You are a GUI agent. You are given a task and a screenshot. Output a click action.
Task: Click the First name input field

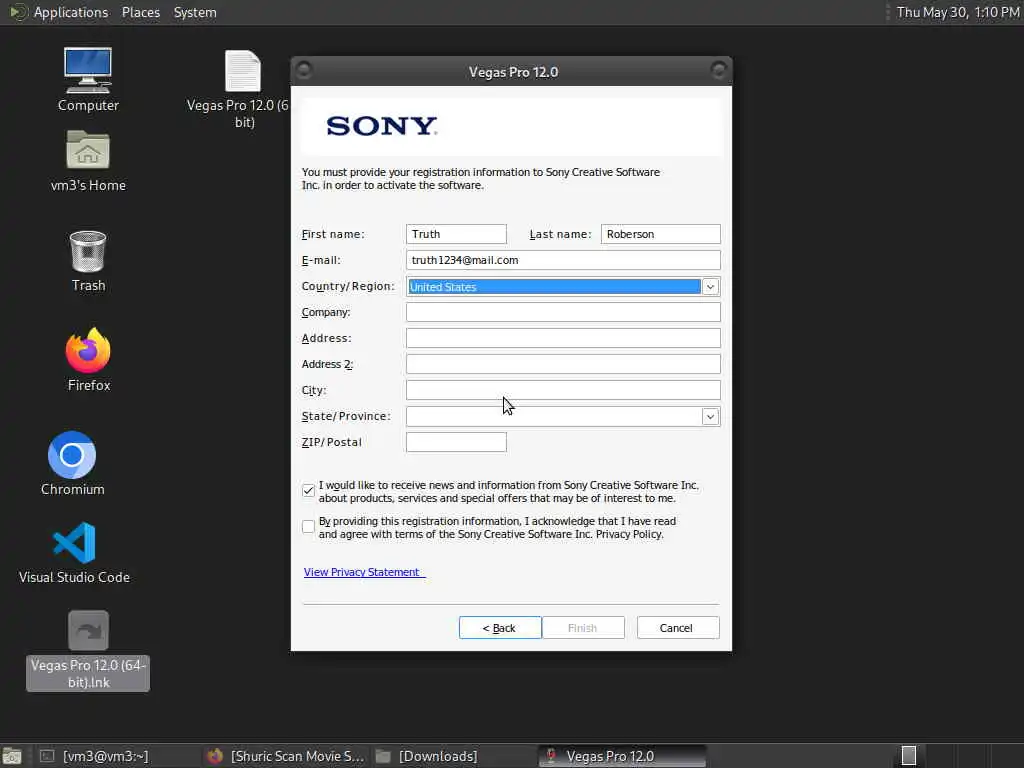tap(456, 234)
